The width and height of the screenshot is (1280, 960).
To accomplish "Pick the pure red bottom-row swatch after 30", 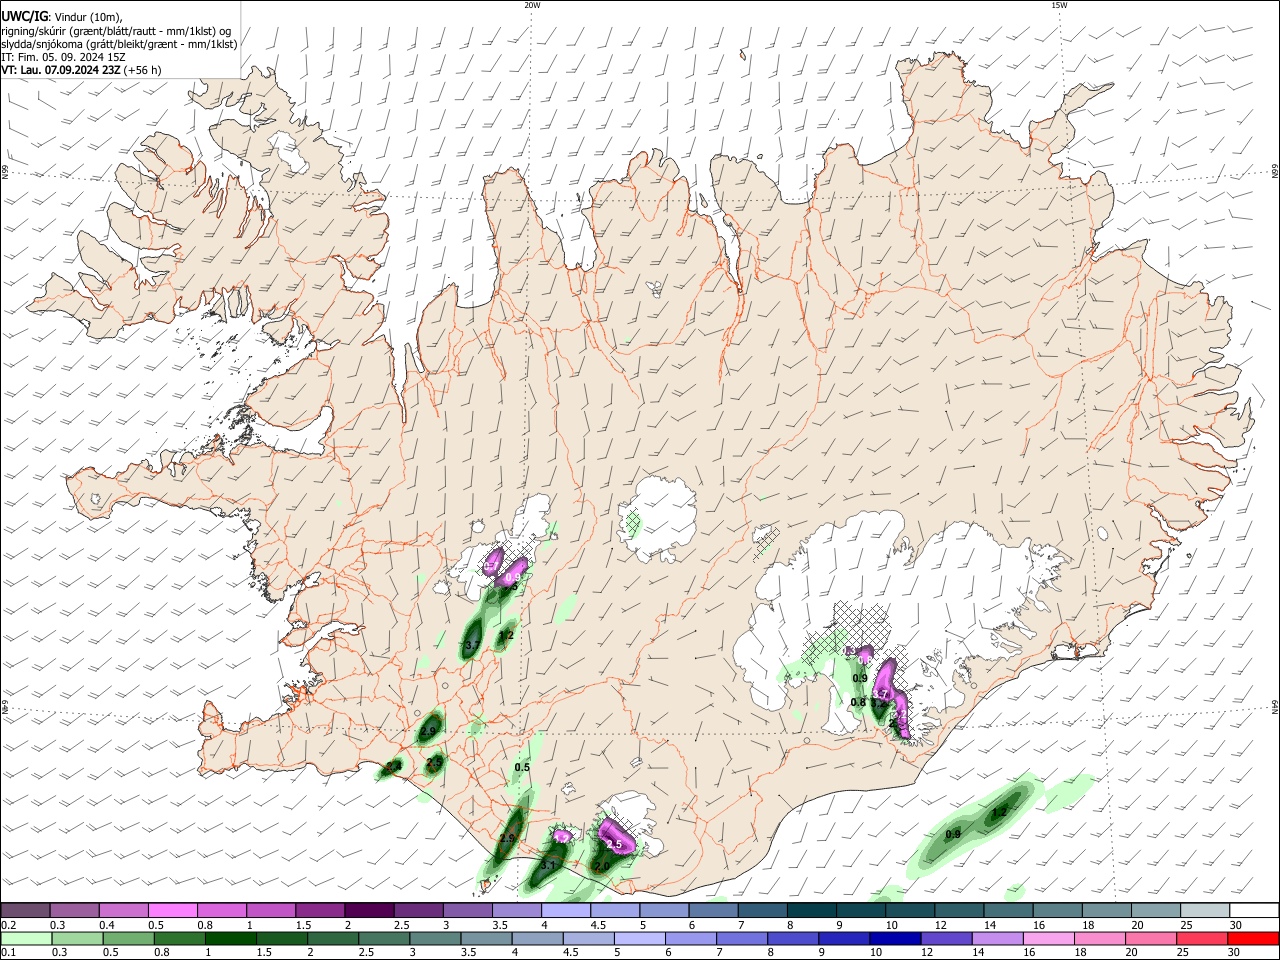I will point(1254,938).
